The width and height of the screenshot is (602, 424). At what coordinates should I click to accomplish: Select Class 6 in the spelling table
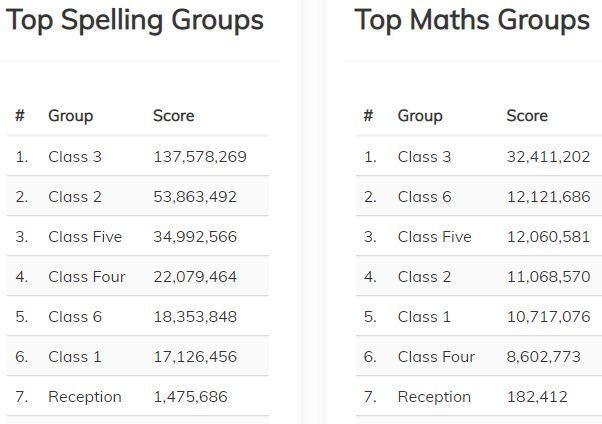click(75, 317)
